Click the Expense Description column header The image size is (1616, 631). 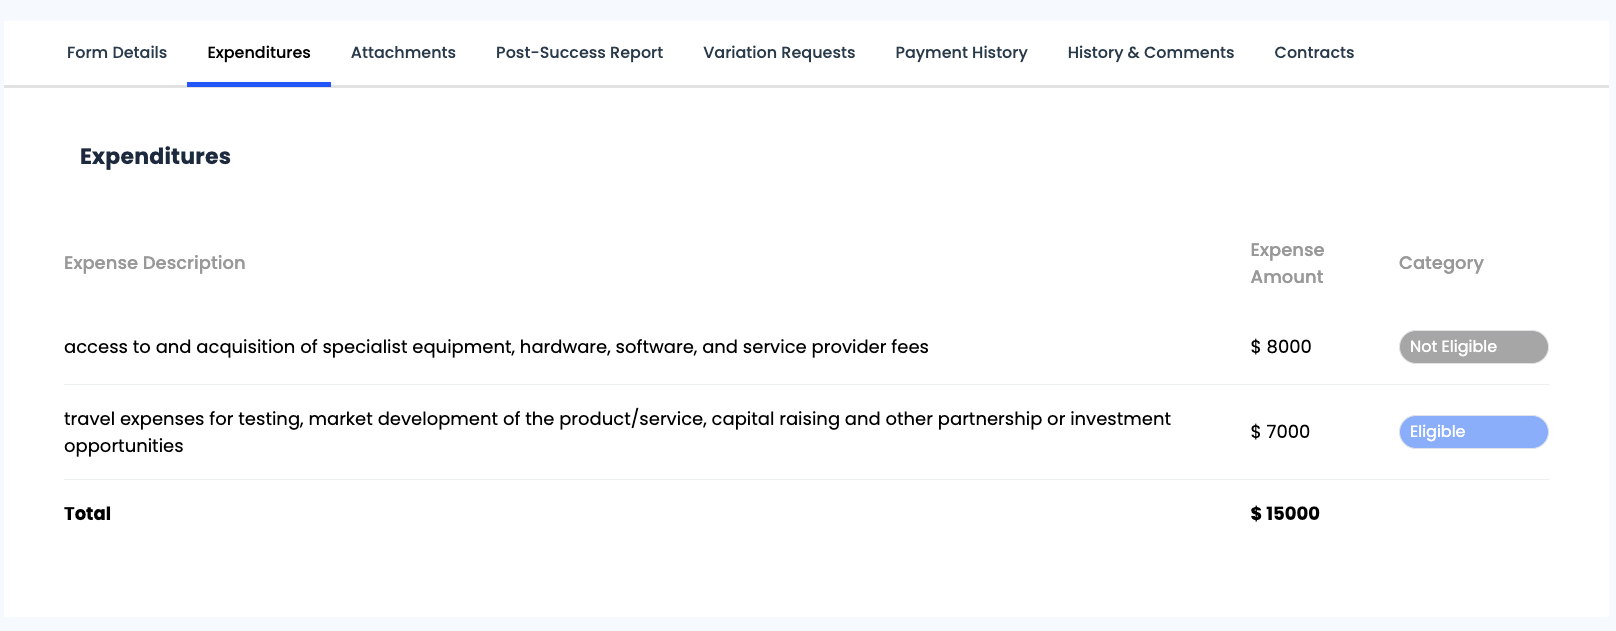pyautogui.click(x=154, y=263)
